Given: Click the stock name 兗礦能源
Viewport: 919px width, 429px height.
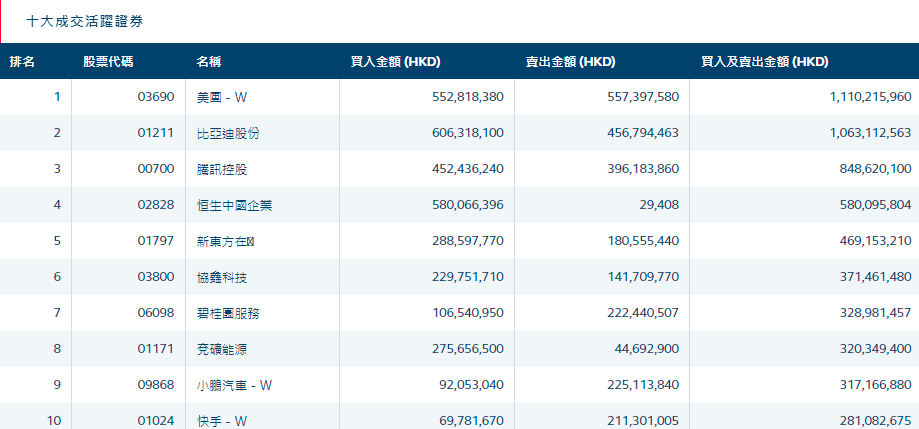Looking at the screenshot, I should tap(222, 349).
